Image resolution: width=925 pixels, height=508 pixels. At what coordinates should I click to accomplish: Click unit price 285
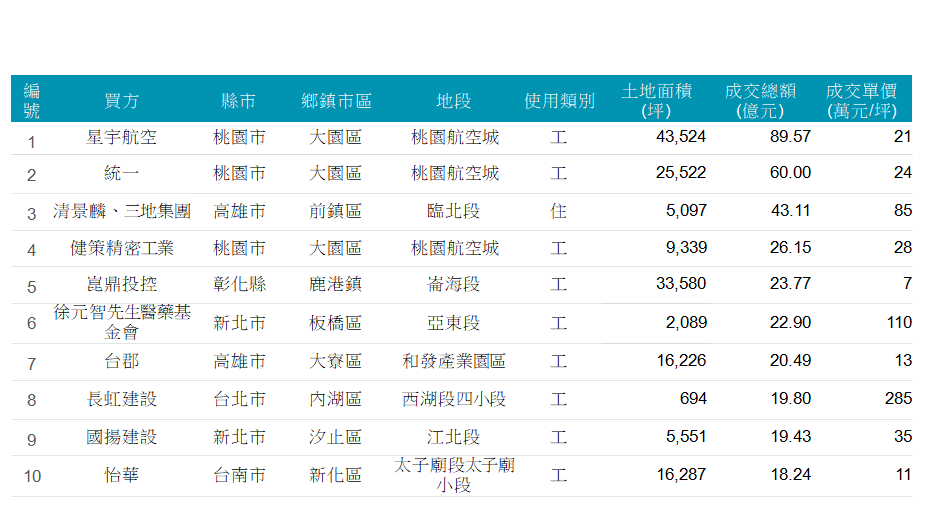tap(898, 399)
